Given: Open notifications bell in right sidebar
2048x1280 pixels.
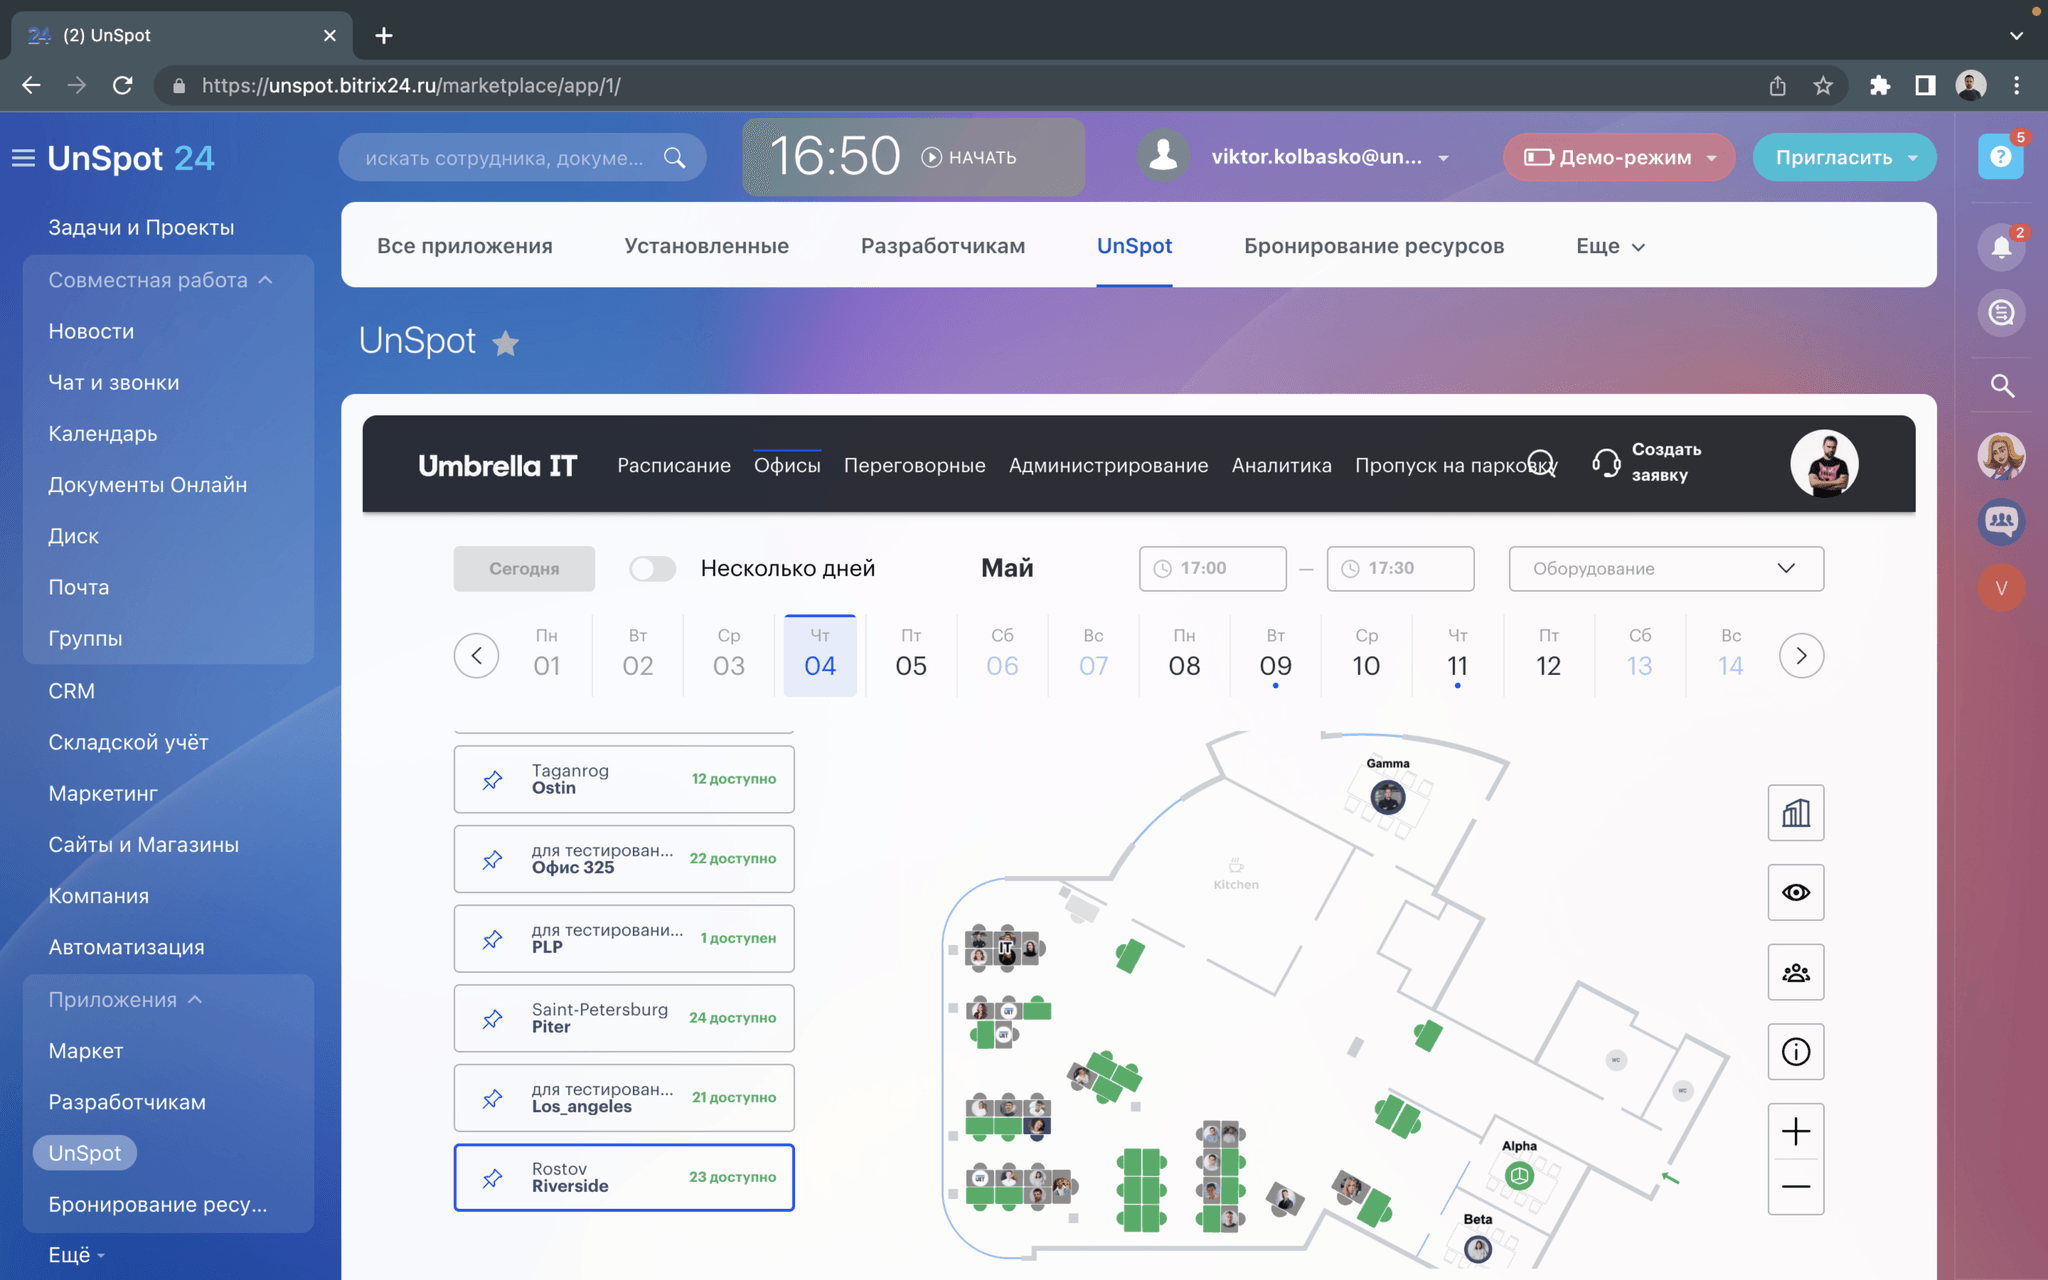Looking at the screenshot, I should [x=2000, y=247].
